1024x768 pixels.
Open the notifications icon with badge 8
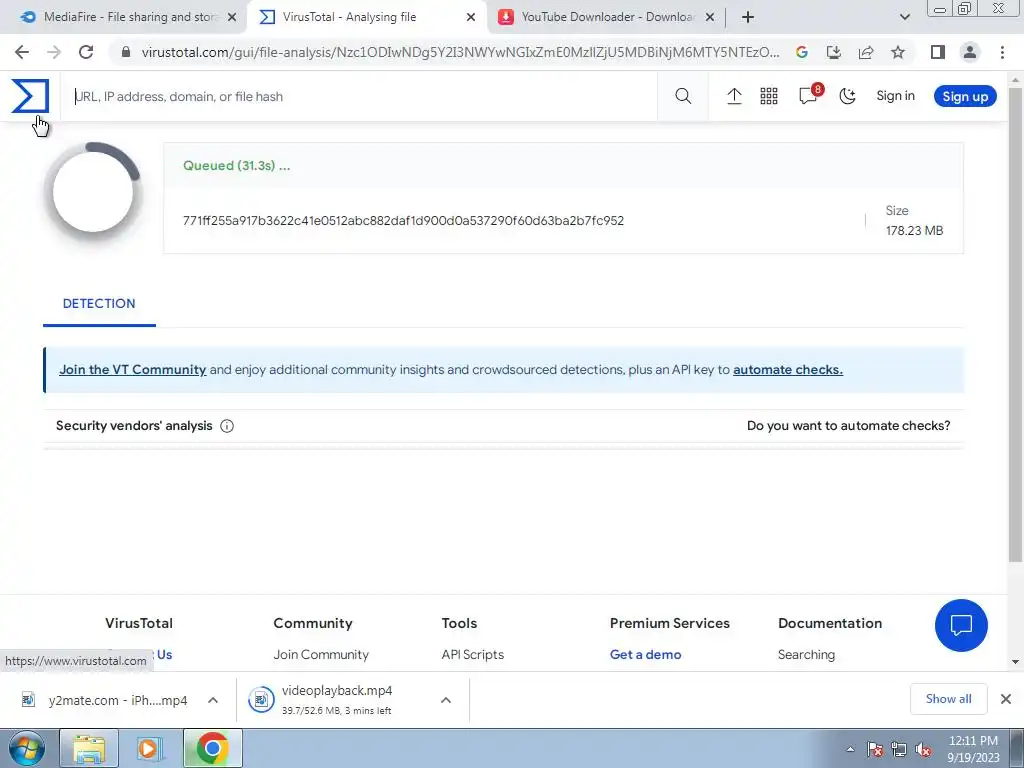[x=810, y=95]
